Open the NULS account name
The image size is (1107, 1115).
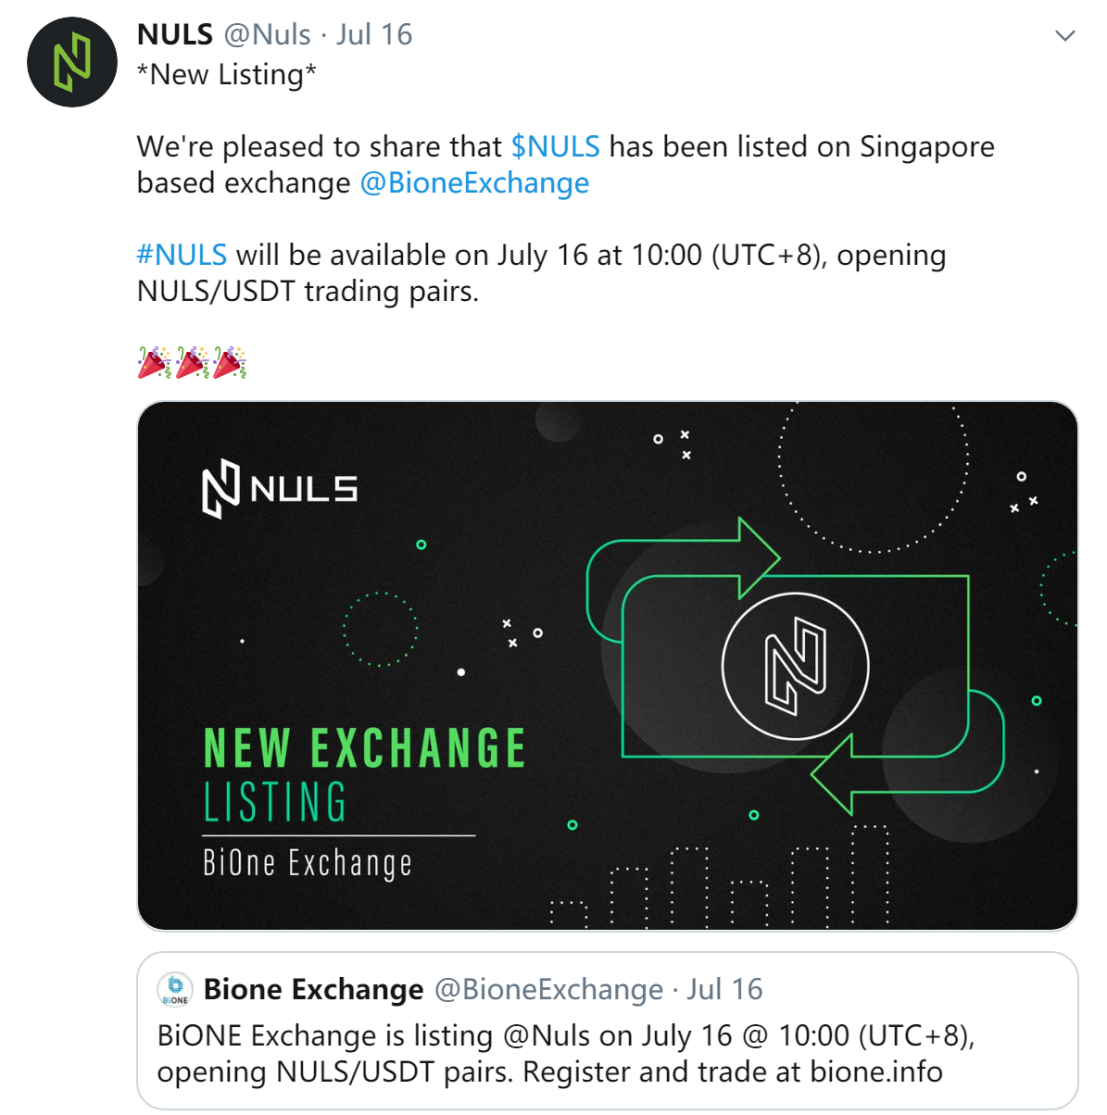tap(175, 34)
